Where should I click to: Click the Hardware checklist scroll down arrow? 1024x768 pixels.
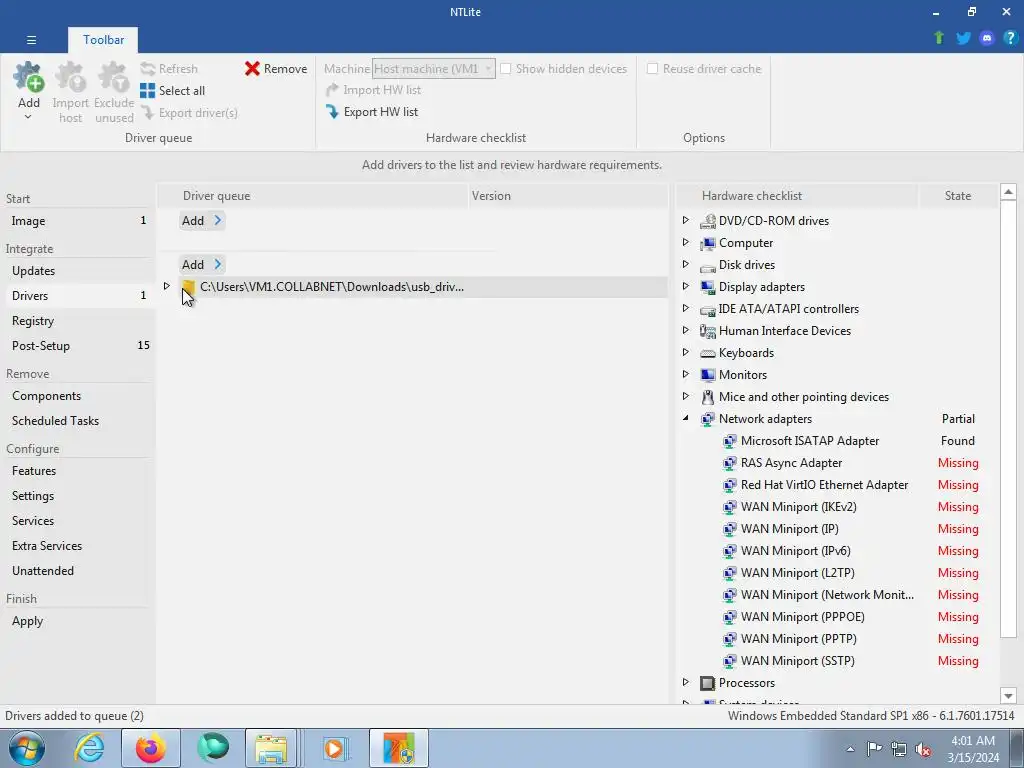1008,696
